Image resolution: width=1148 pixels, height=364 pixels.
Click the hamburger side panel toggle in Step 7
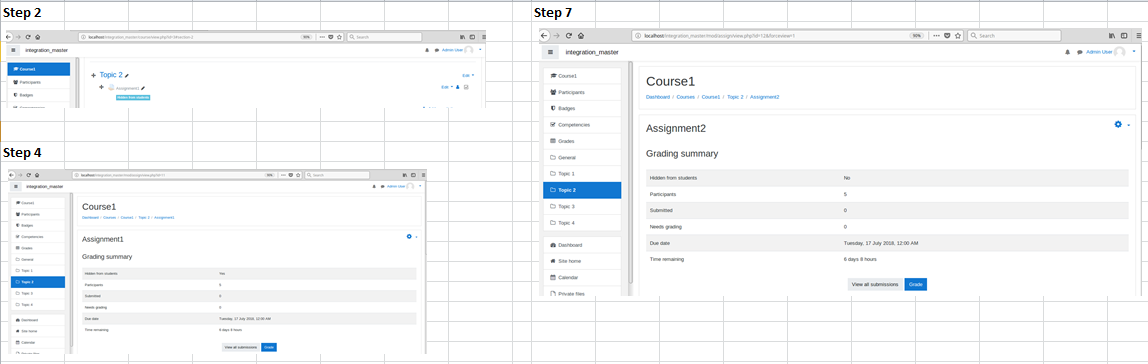(551, 52)
